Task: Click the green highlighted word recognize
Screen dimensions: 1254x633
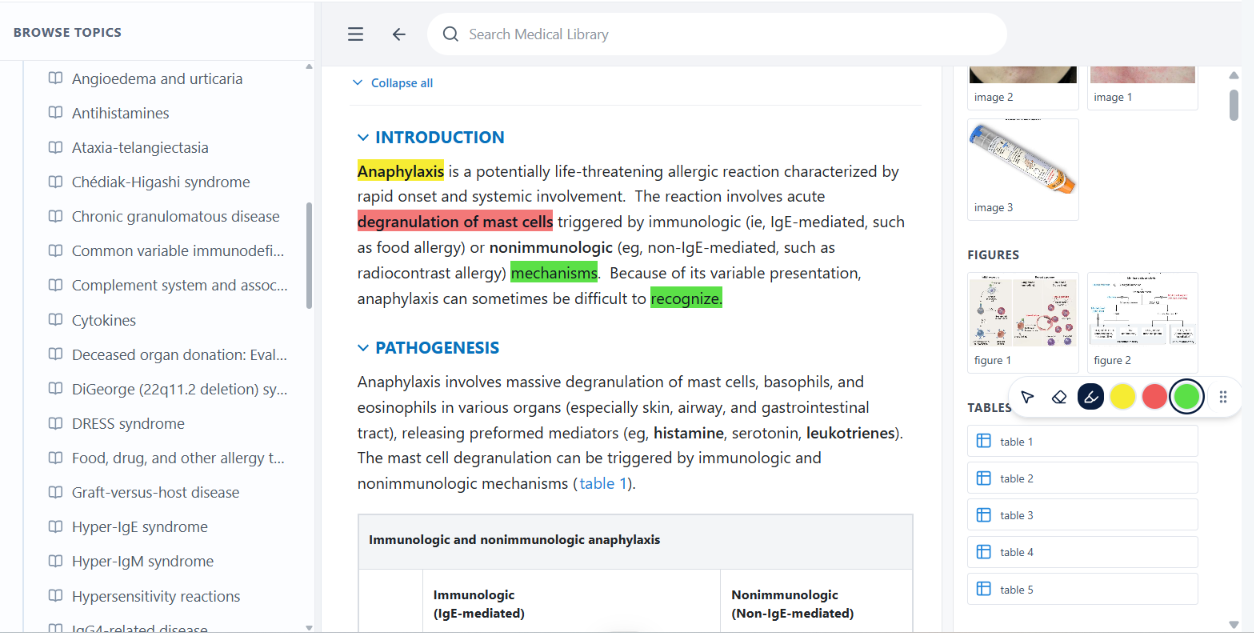Action: click(x=686, y=298)
